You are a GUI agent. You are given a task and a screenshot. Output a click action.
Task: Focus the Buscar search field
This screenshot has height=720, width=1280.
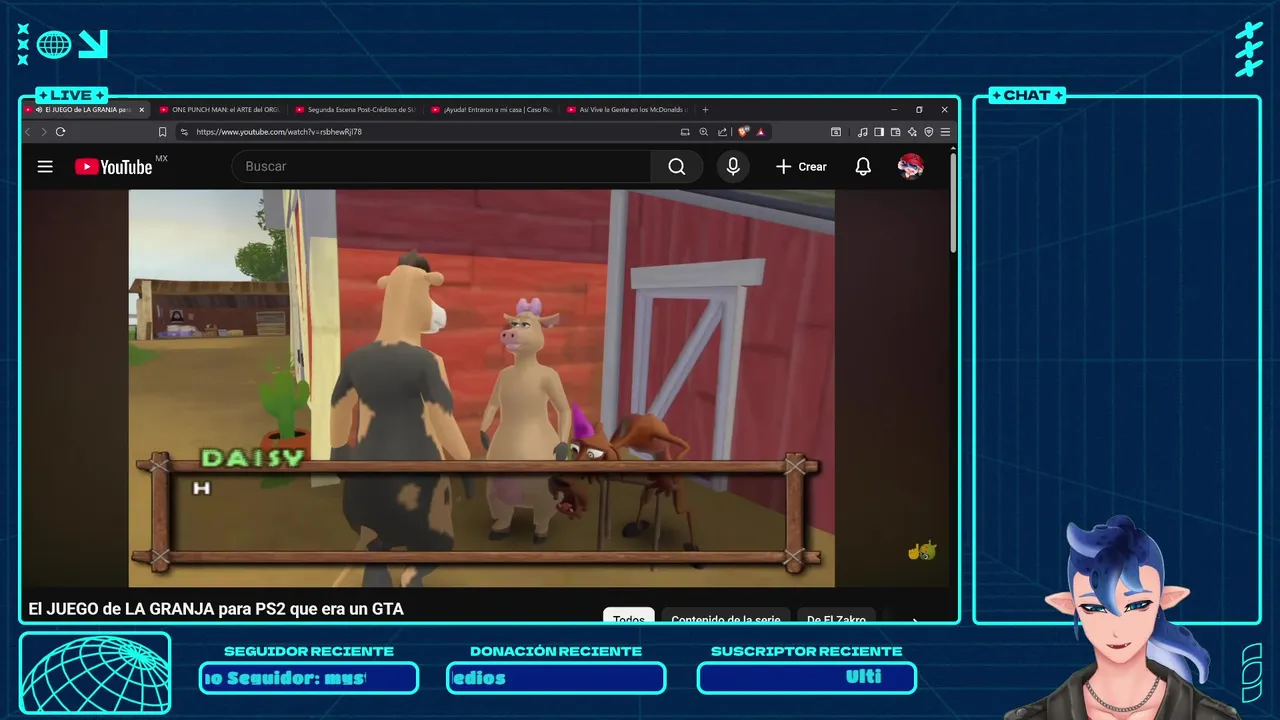click(x=441, y=167)
